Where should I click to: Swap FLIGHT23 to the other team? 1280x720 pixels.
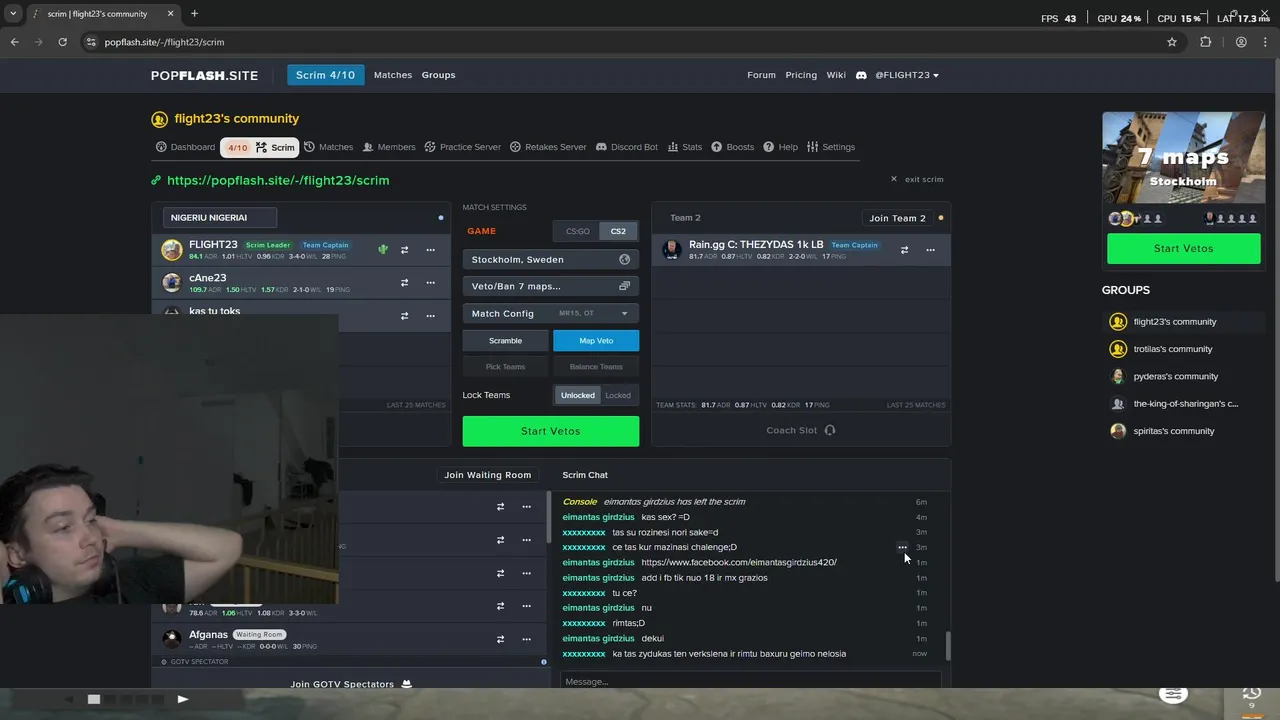tap(404, 250)
